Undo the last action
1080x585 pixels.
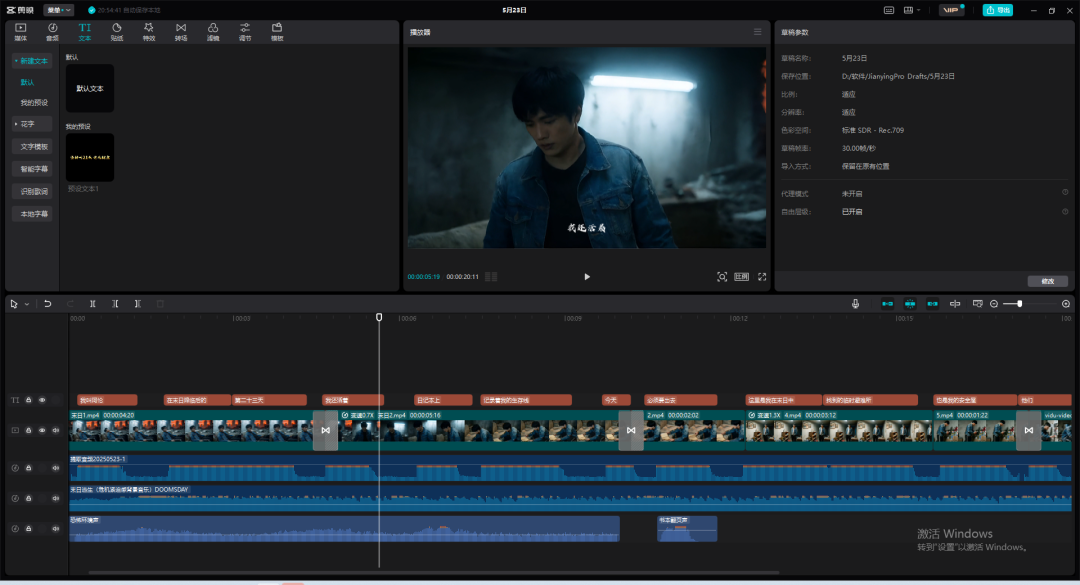click(x=48, y=304)
